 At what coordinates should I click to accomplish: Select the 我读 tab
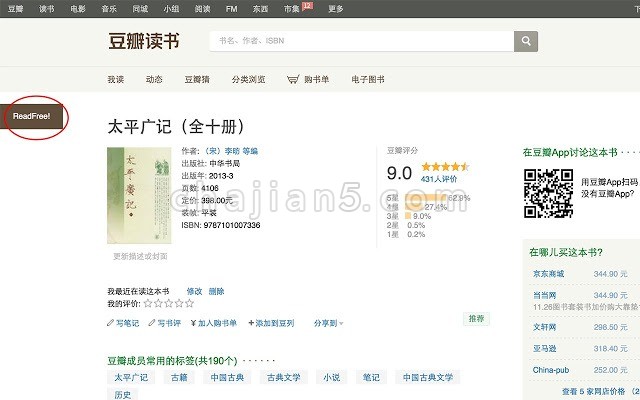(116, 79)
